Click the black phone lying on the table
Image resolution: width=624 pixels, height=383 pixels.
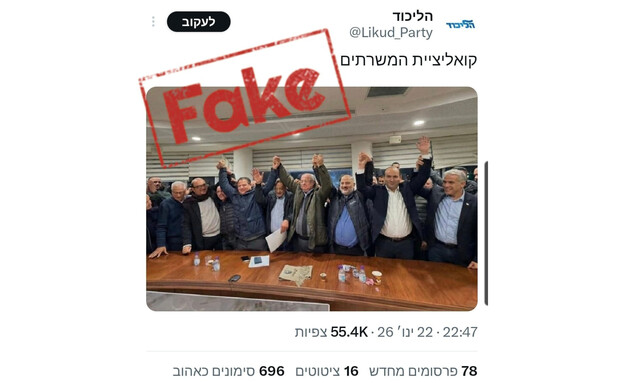coord(234,278)
